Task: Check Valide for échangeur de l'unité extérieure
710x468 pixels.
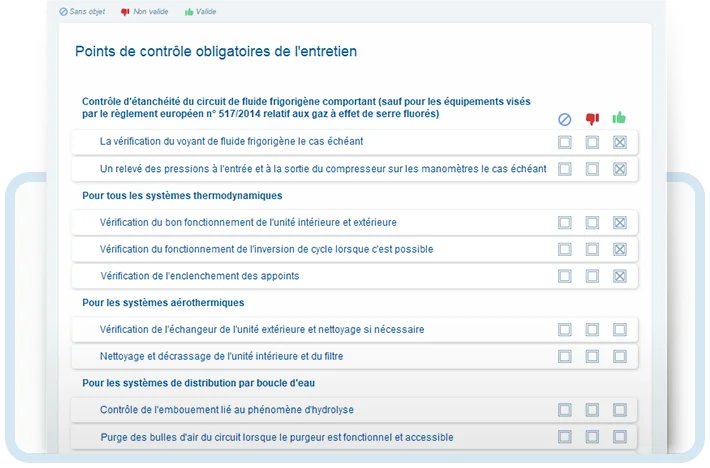Action: click(620, 330)
